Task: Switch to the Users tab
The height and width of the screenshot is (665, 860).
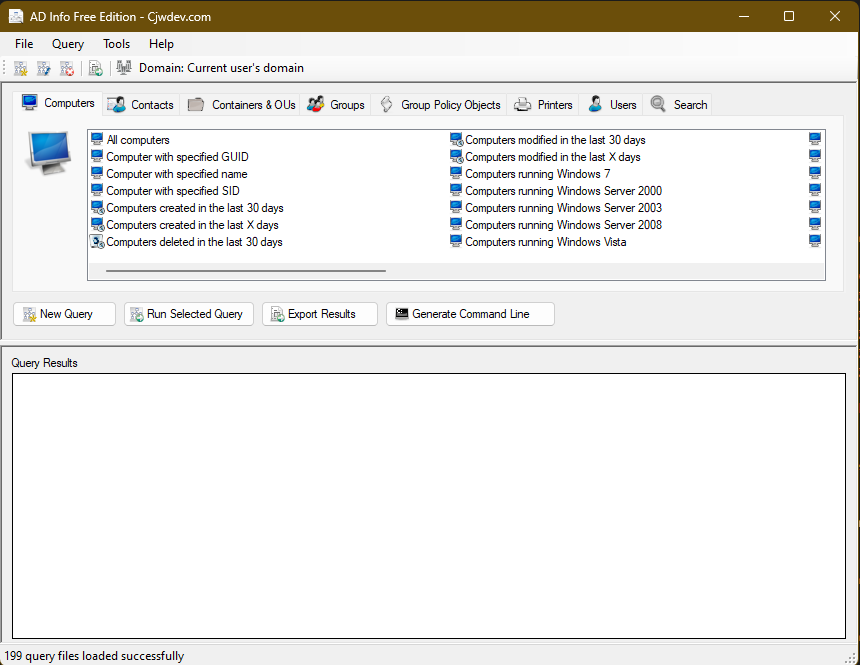Action: tap(612, 105)
